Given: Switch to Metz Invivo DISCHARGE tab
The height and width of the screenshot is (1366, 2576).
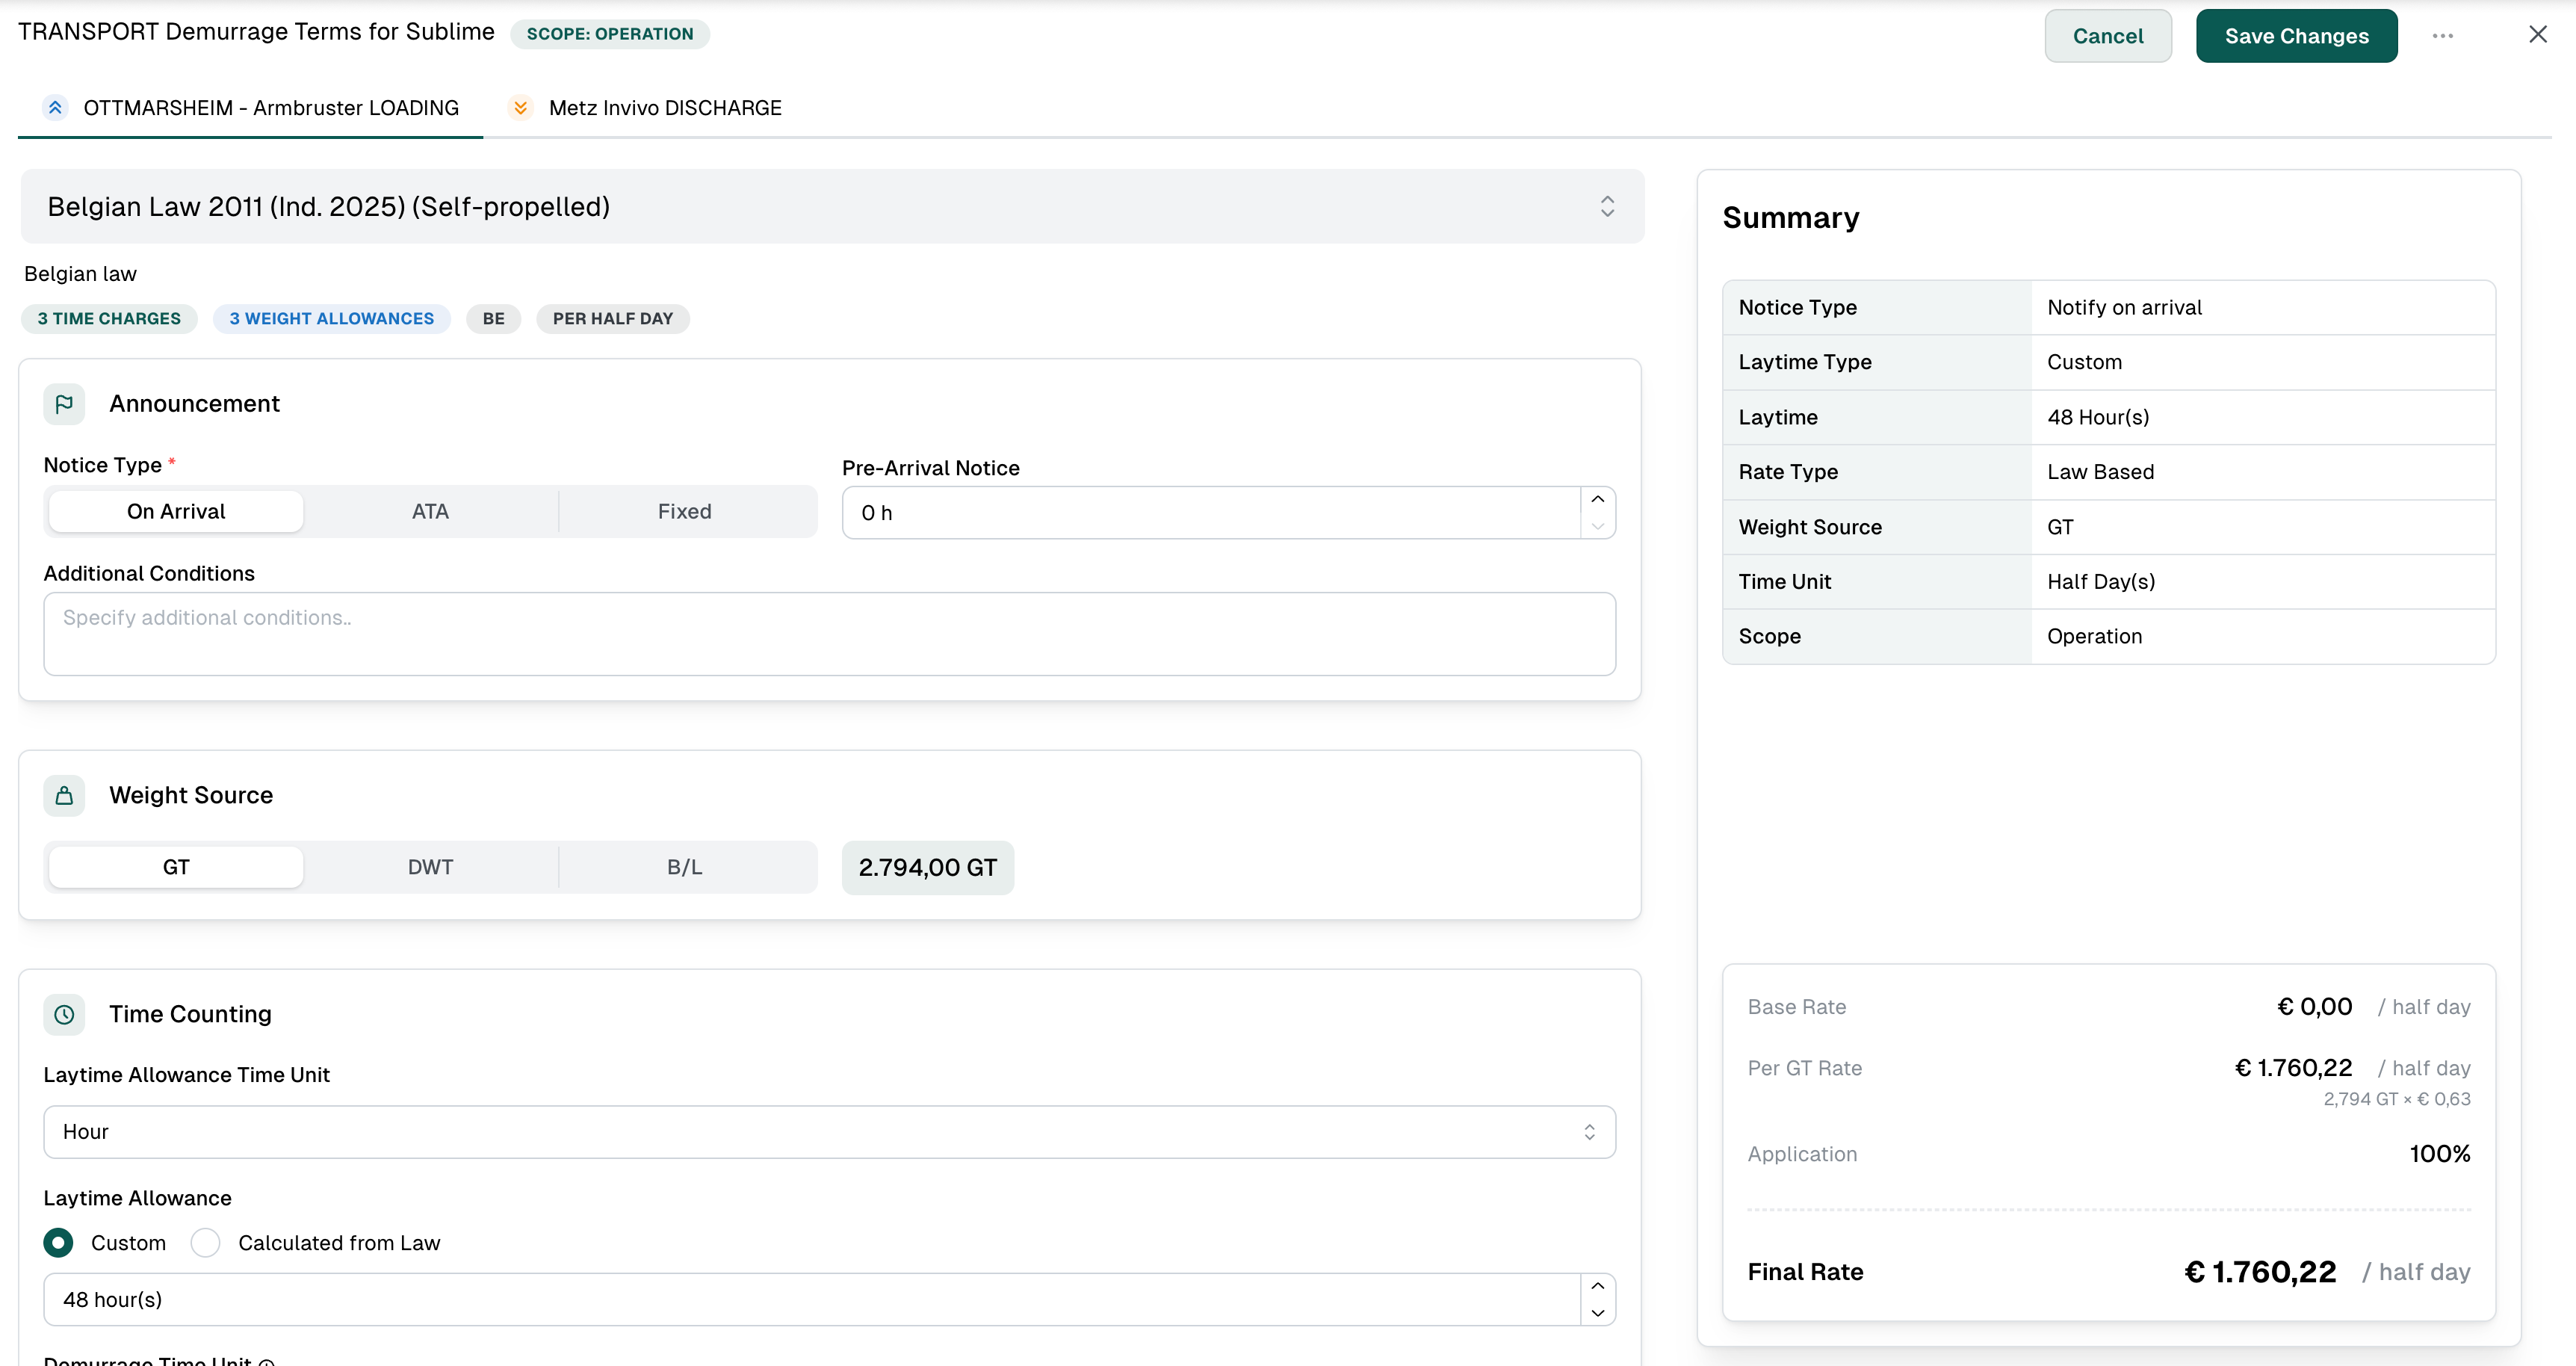Looking at the screenshot, I should click(664, 108).
